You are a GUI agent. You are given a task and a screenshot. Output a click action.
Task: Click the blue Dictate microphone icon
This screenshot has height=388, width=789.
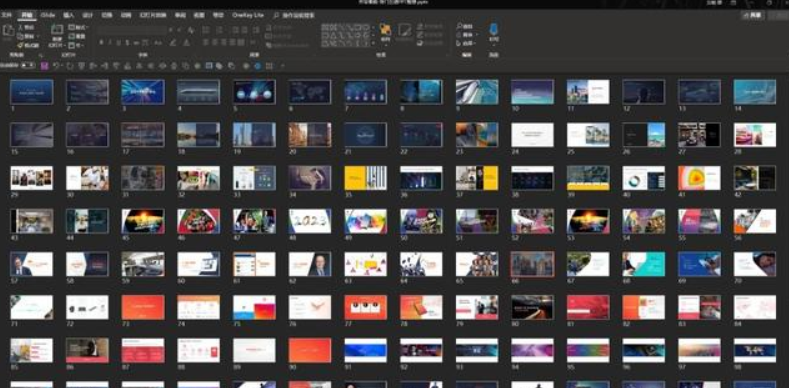pyautogui.click(x=494, y=28)
